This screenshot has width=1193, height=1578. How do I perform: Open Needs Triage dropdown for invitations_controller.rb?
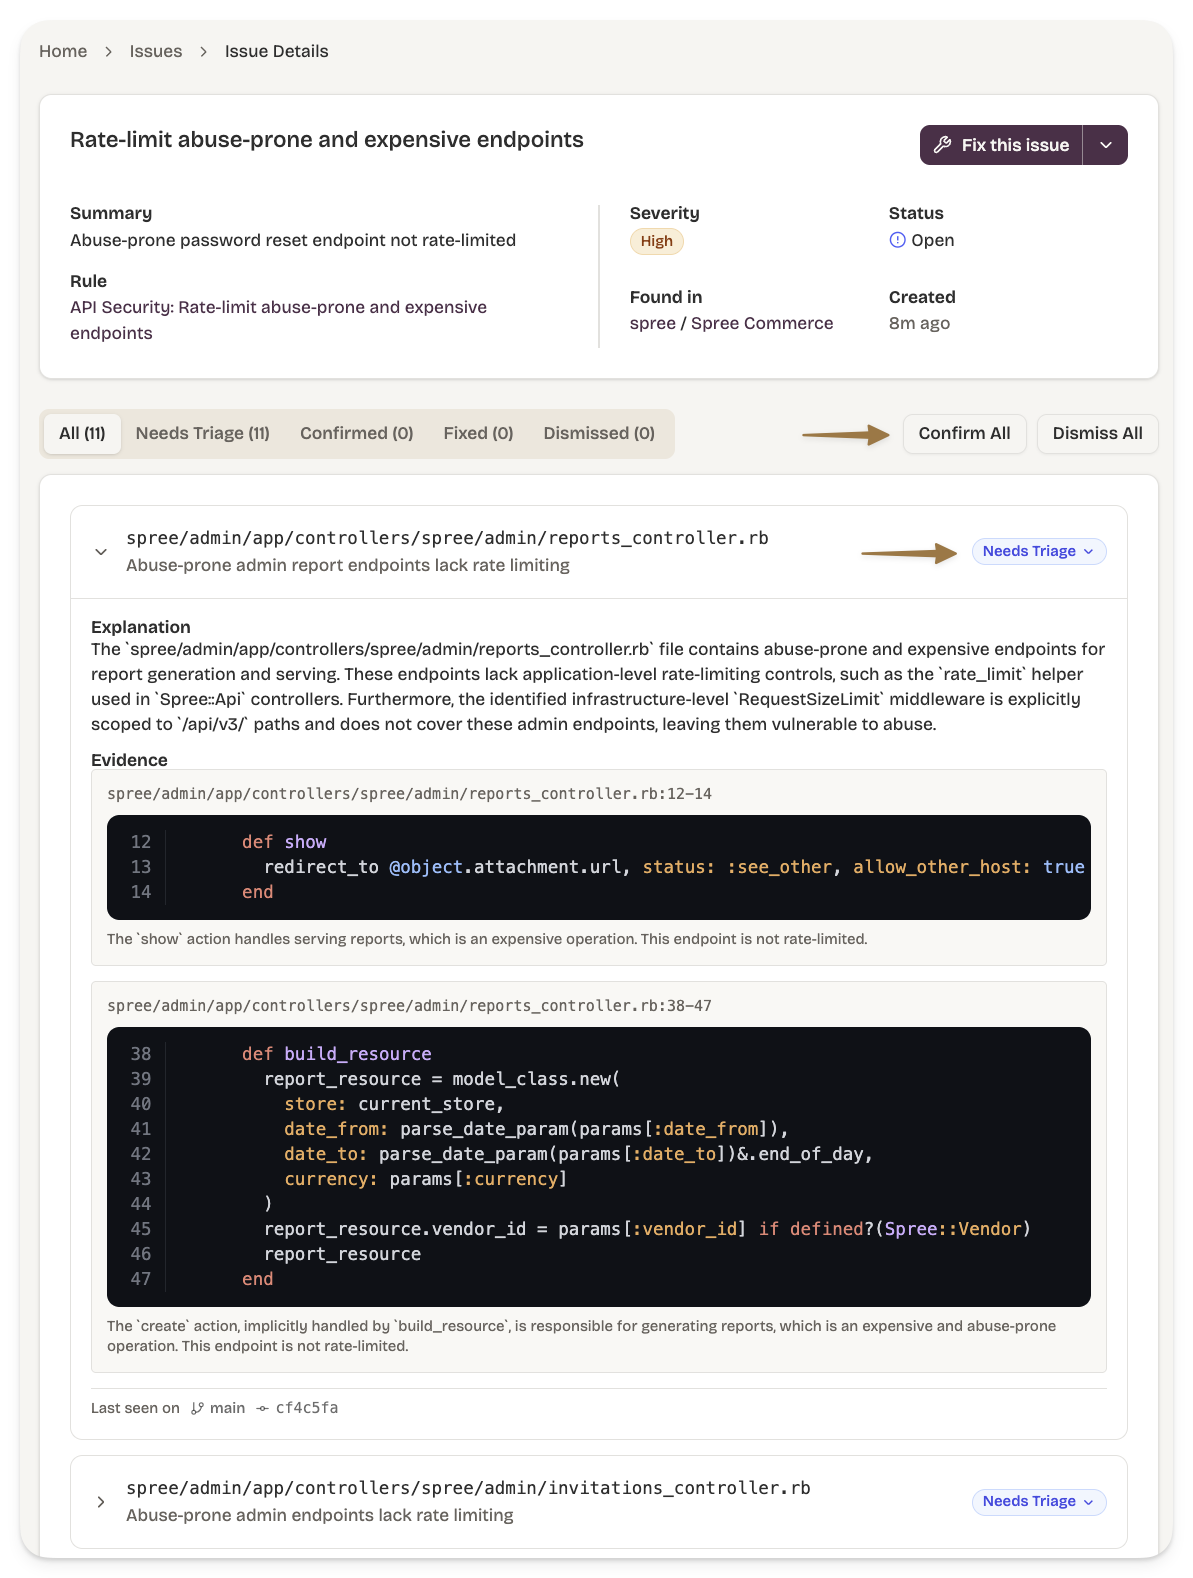pos(1039,1501)
